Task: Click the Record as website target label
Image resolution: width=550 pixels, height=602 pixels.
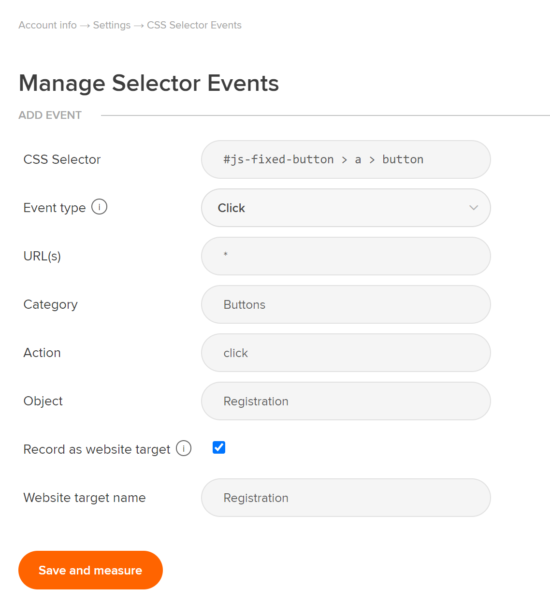Action: click(x=97, y=449)
